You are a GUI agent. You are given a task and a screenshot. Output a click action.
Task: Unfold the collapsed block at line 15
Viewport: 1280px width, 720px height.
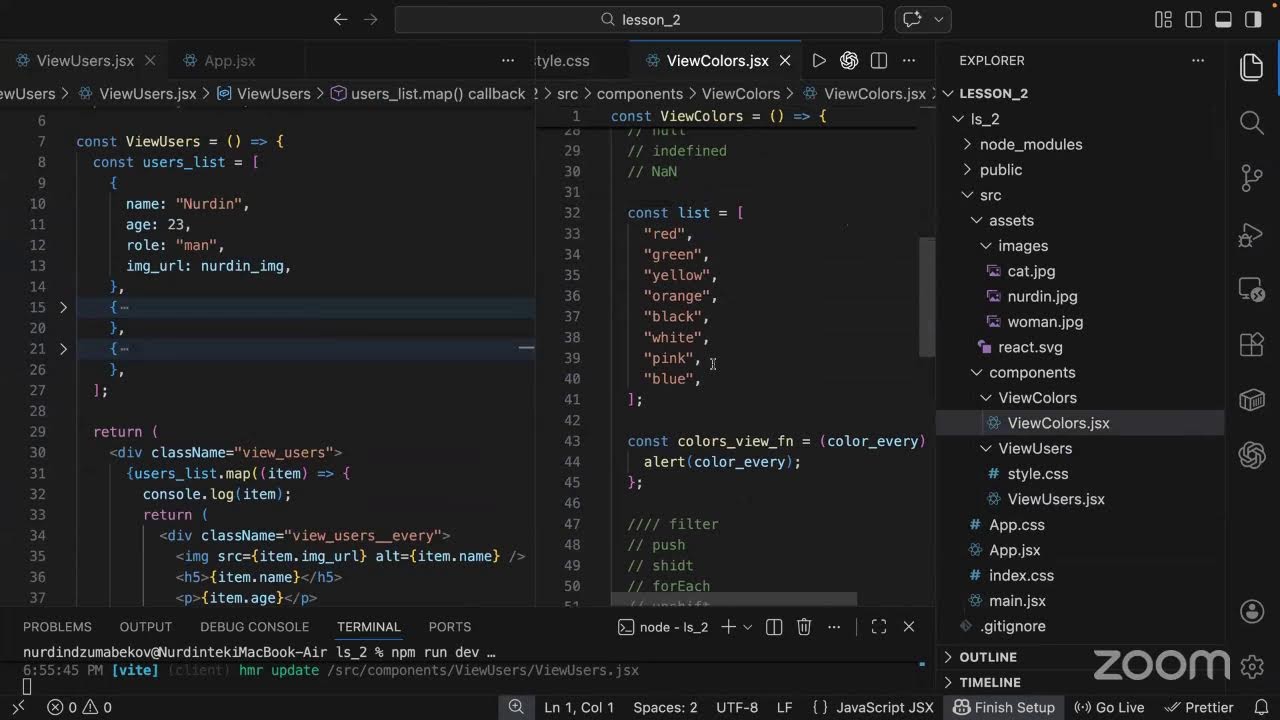[63, 308]
